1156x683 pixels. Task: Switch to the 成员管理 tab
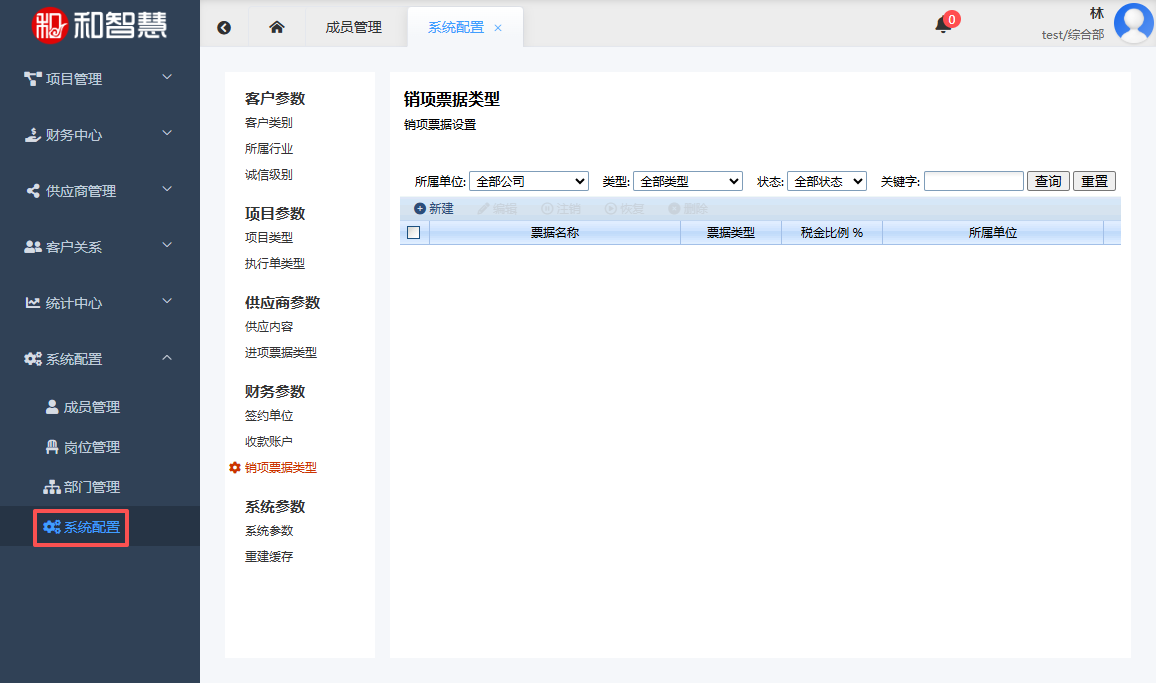tap(354, 27)
